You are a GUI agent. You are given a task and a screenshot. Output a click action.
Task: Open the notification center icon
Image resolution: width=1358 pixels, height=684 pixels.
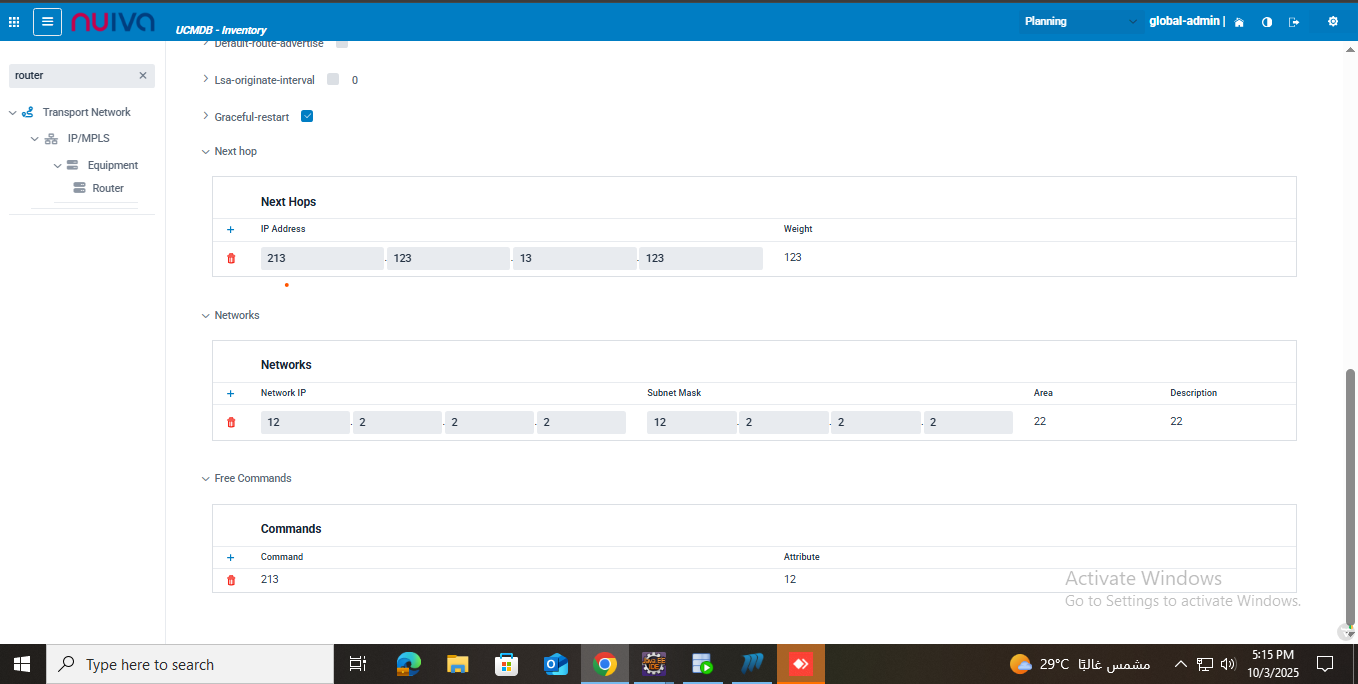point(1325,664)
